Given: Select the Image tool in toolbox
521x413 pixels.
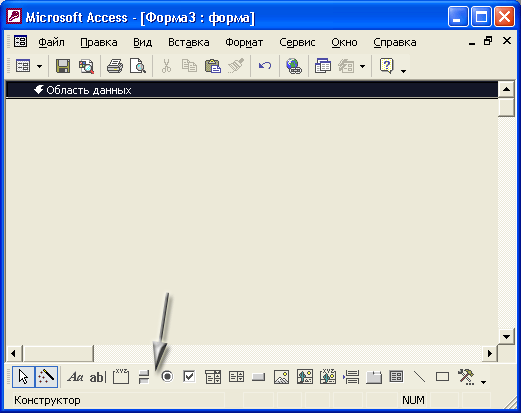Looking at the screenshot, I should [282, 377].
